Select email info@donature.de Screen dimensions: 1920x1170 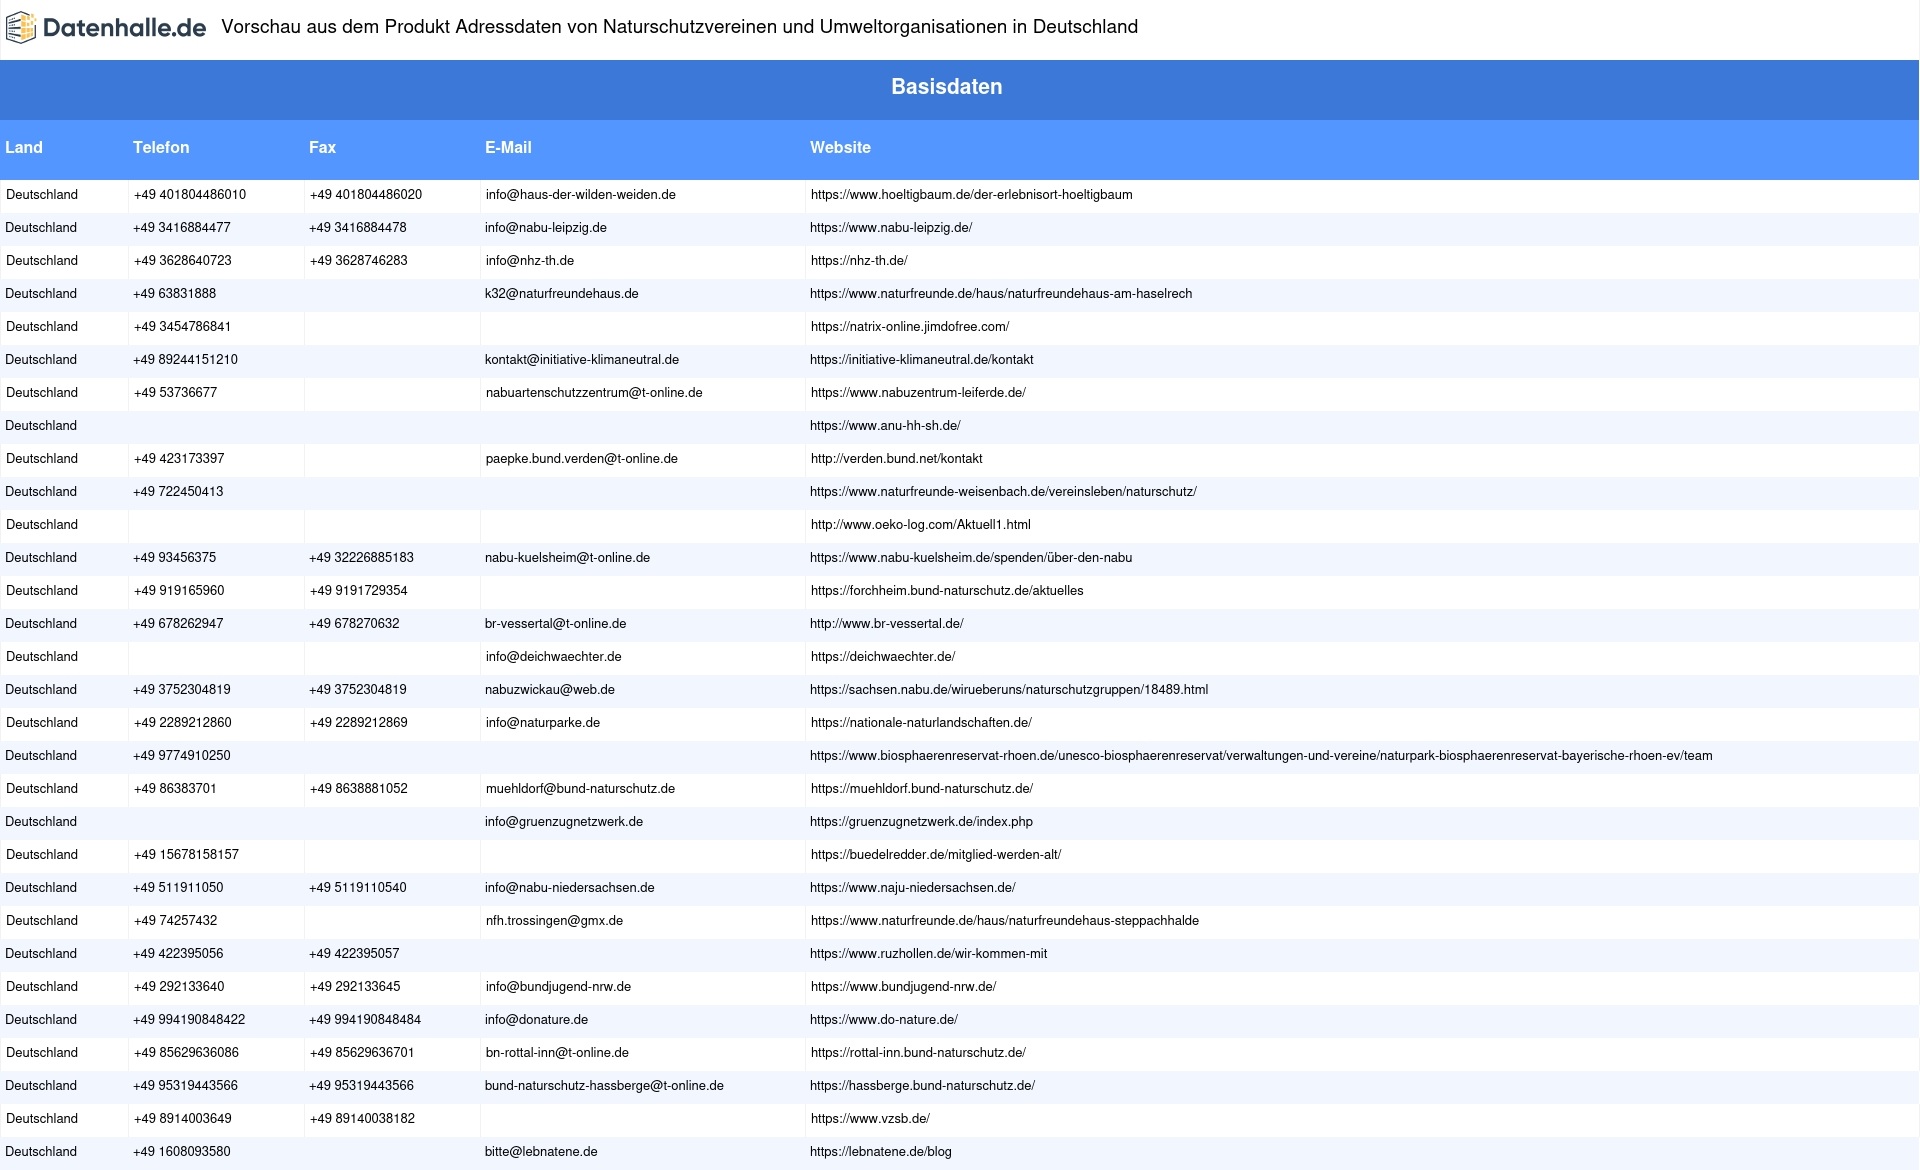[536, 1020]
